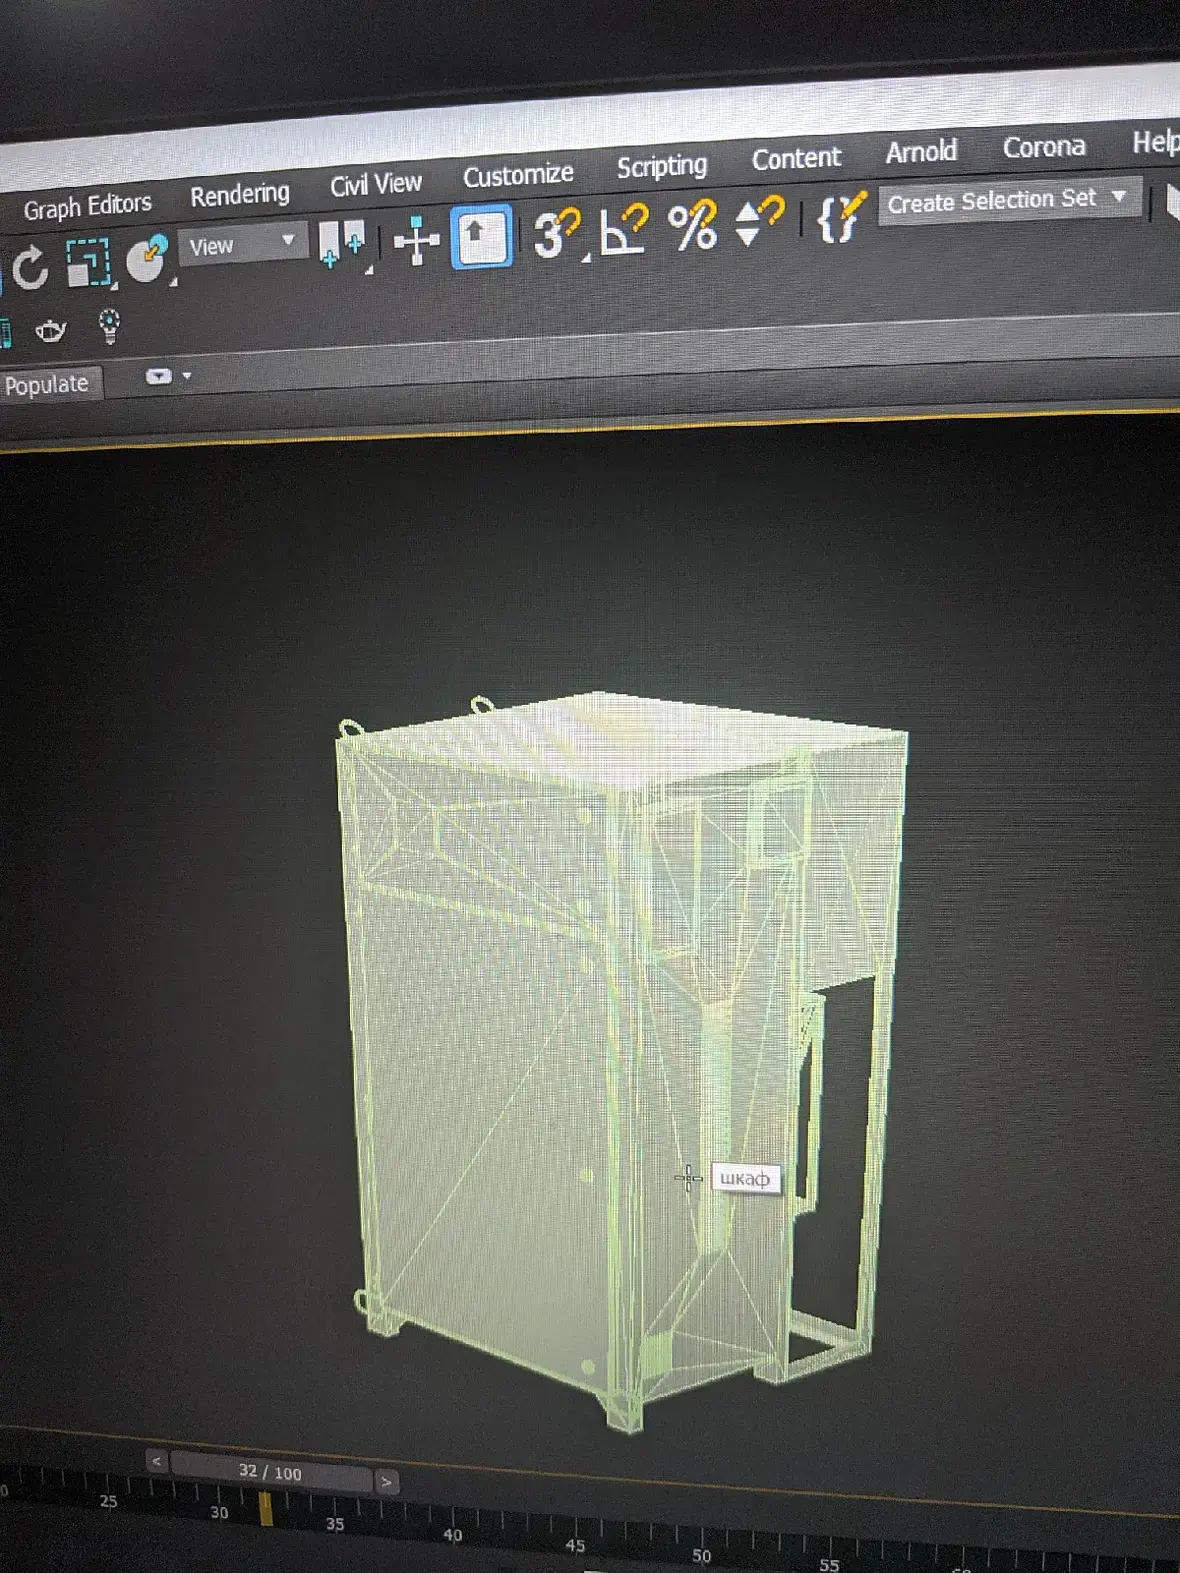This screenshot has width=1180, height=1573.
Task: Open the View reference coordinate dropdown
Action: click(243, 244)
